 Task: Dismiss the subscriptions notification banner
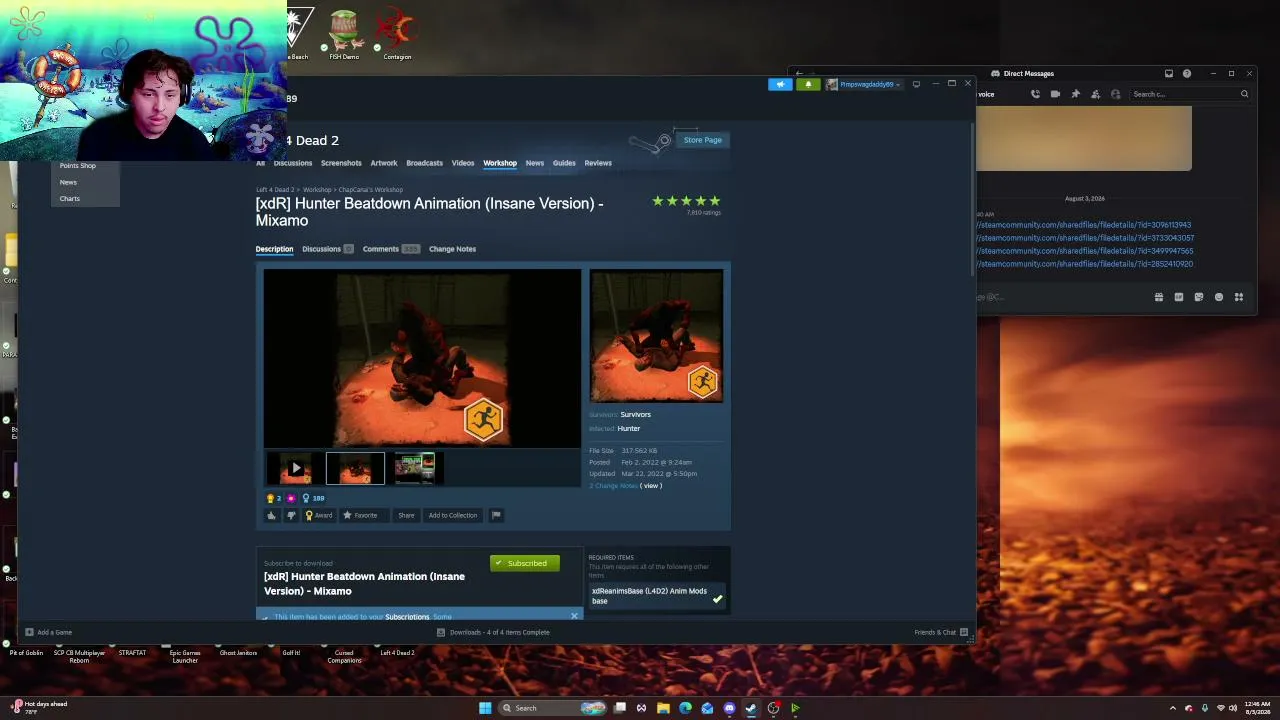[x=574, y=616]
